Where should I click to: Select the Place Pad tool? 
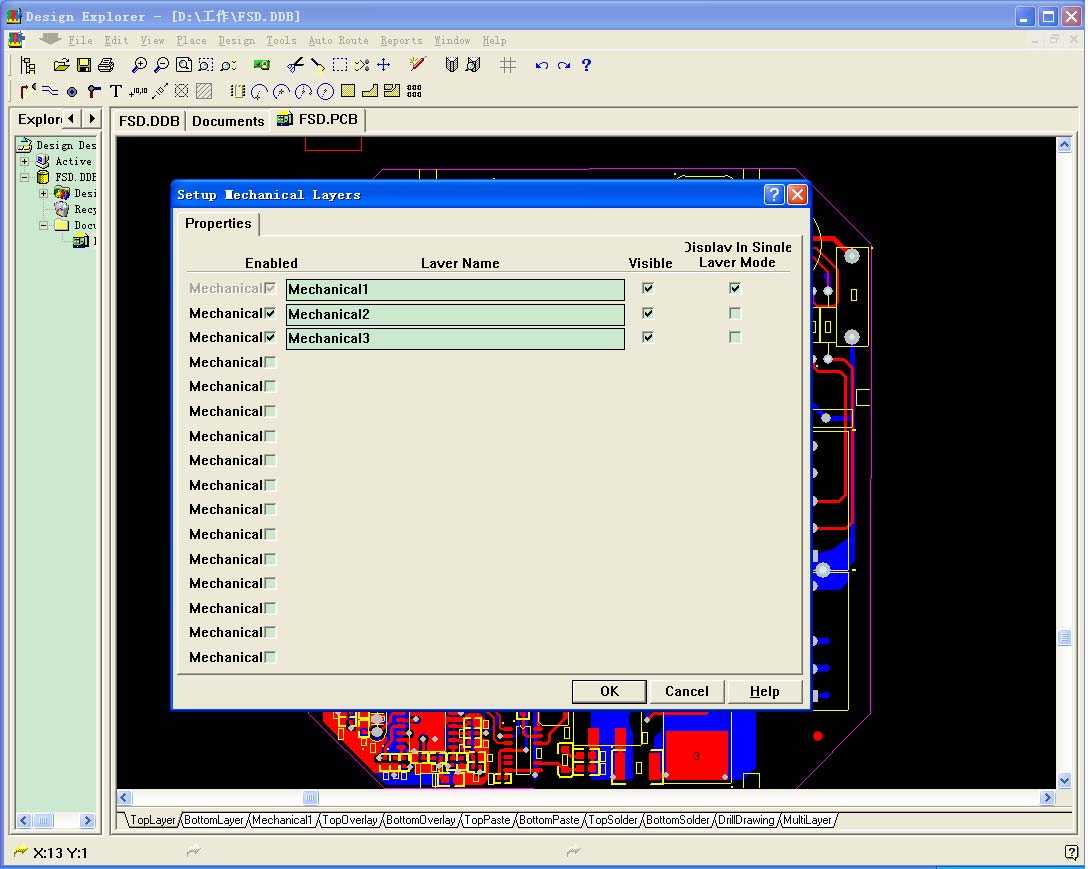click(72, 92)
